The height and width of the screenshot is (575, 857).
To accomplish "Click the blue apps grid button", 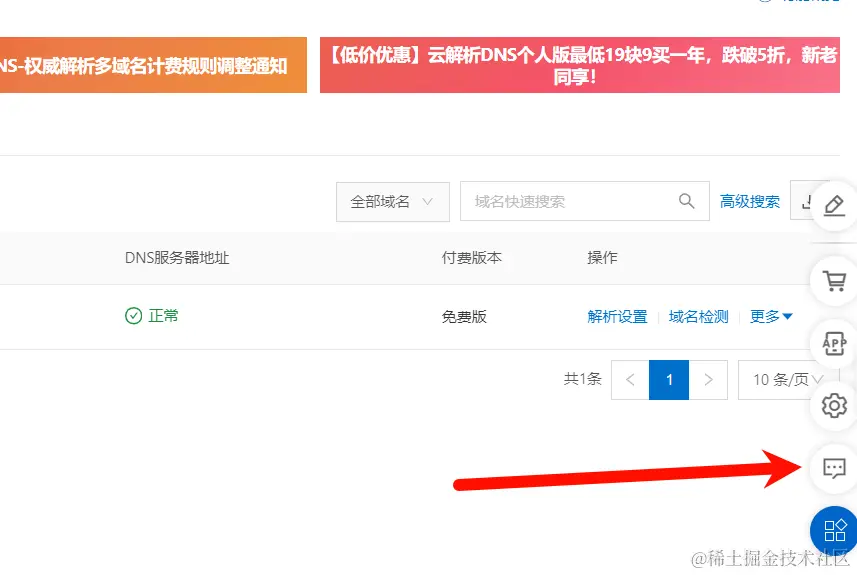I will coord(834,530).
